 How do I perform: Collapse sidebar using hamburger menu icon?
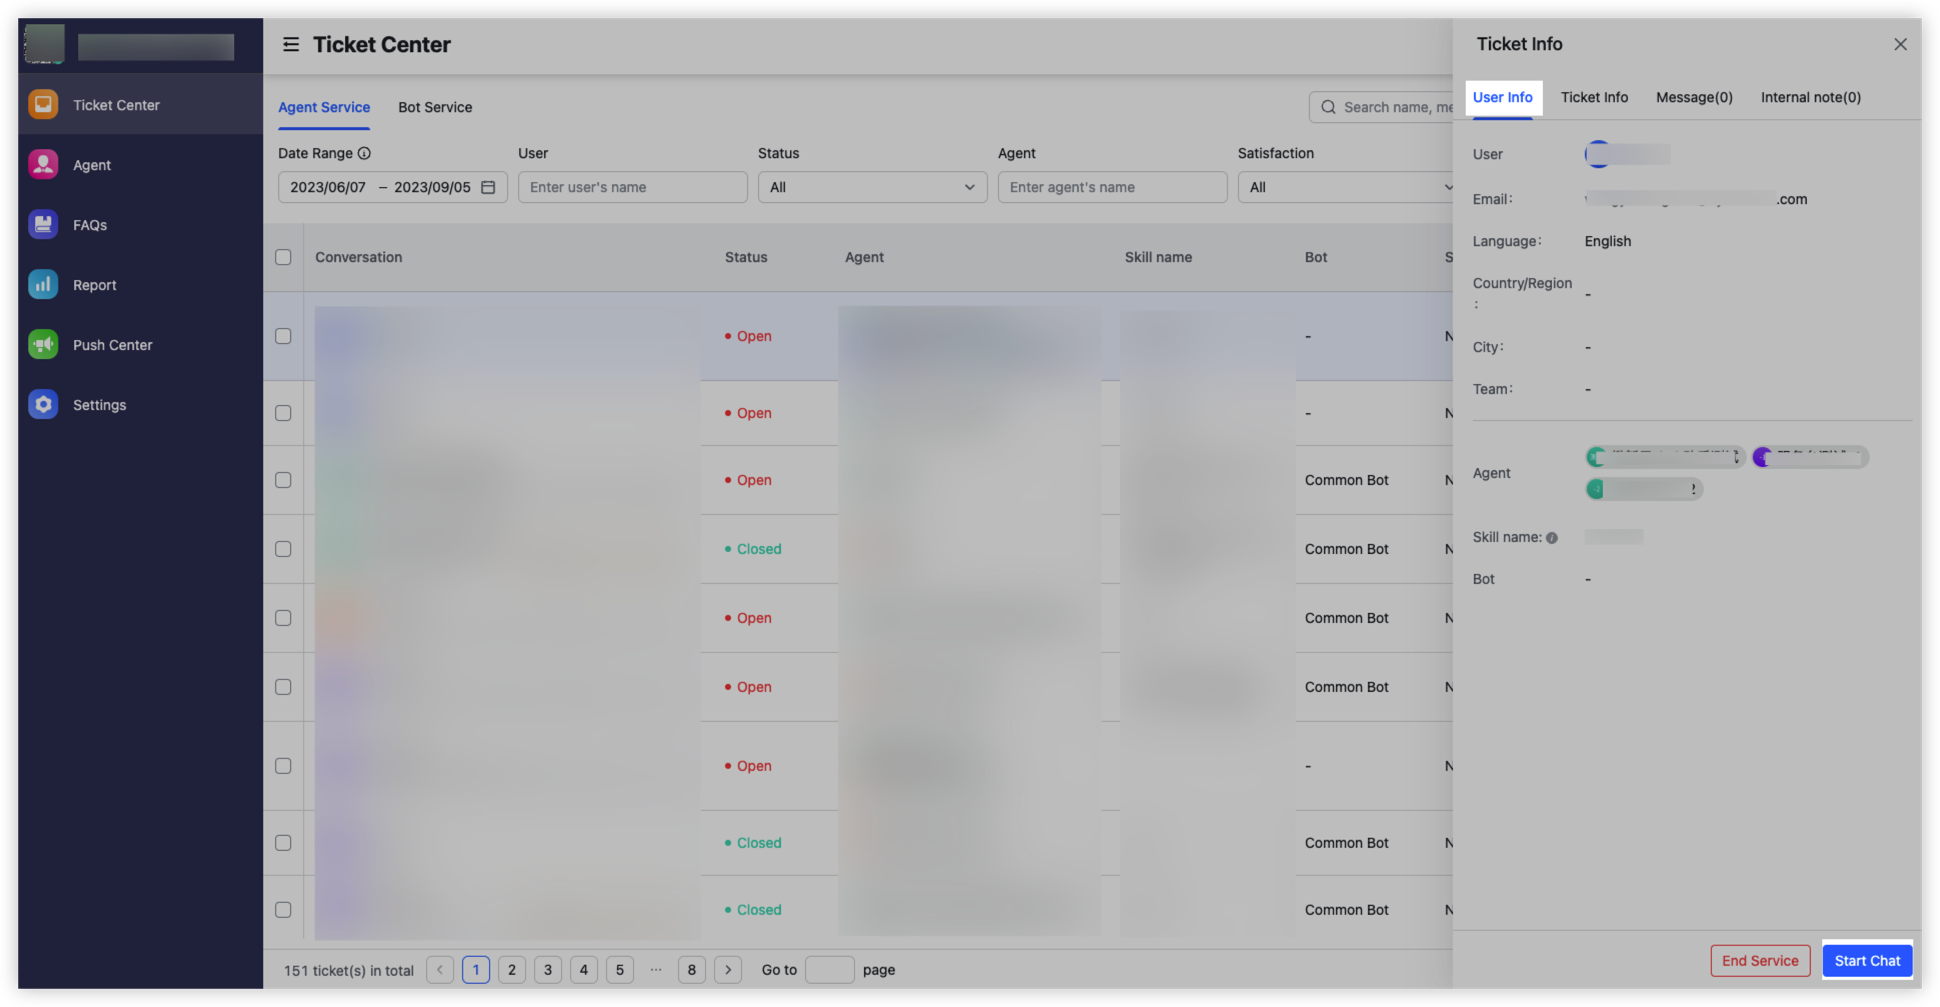pos(291,45)
